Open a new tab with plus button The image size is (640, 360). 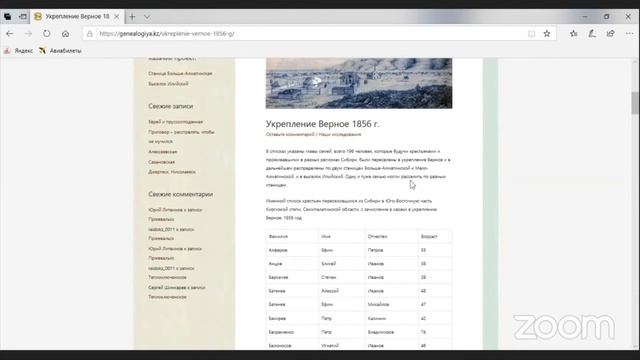132,17
